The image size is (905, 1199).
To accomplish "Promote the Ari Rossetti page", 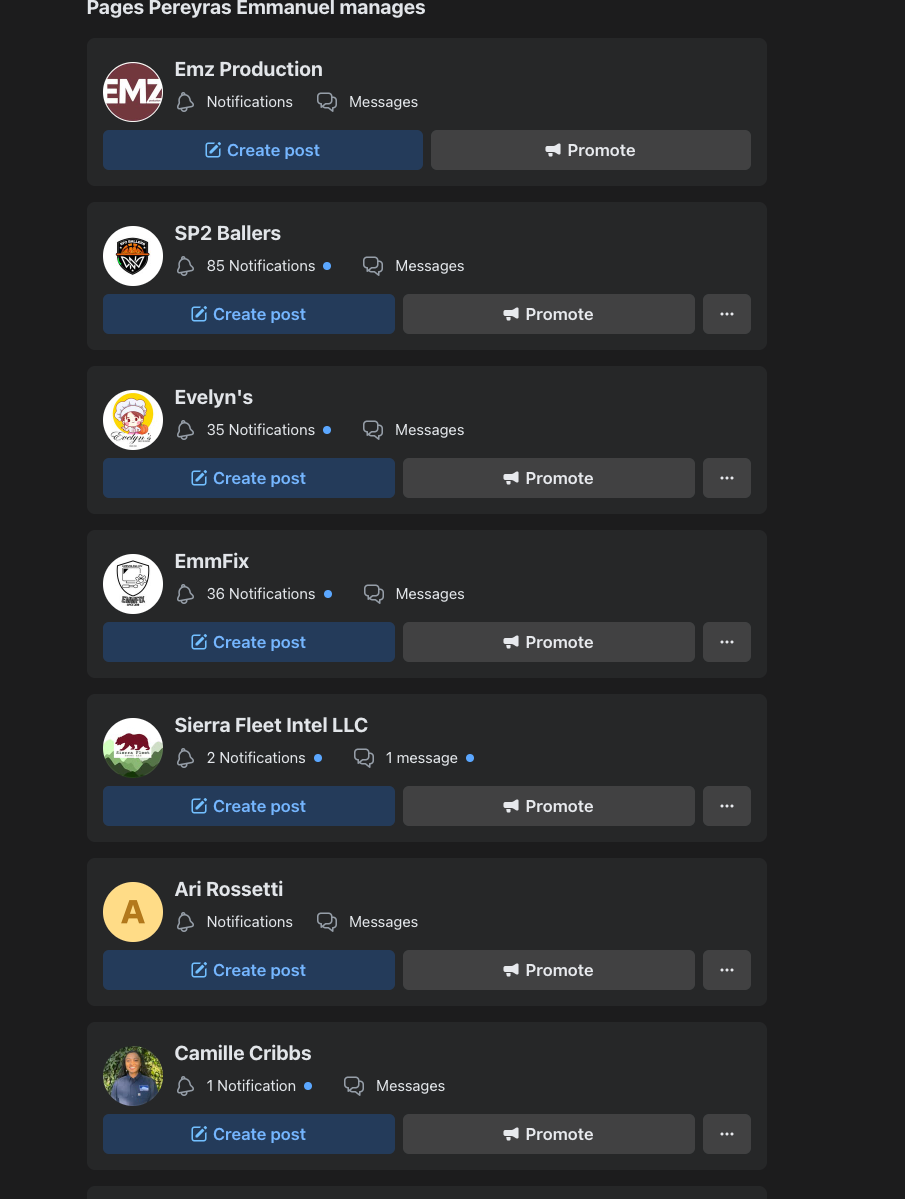I will pyautogui.click(x=549, y=970).
